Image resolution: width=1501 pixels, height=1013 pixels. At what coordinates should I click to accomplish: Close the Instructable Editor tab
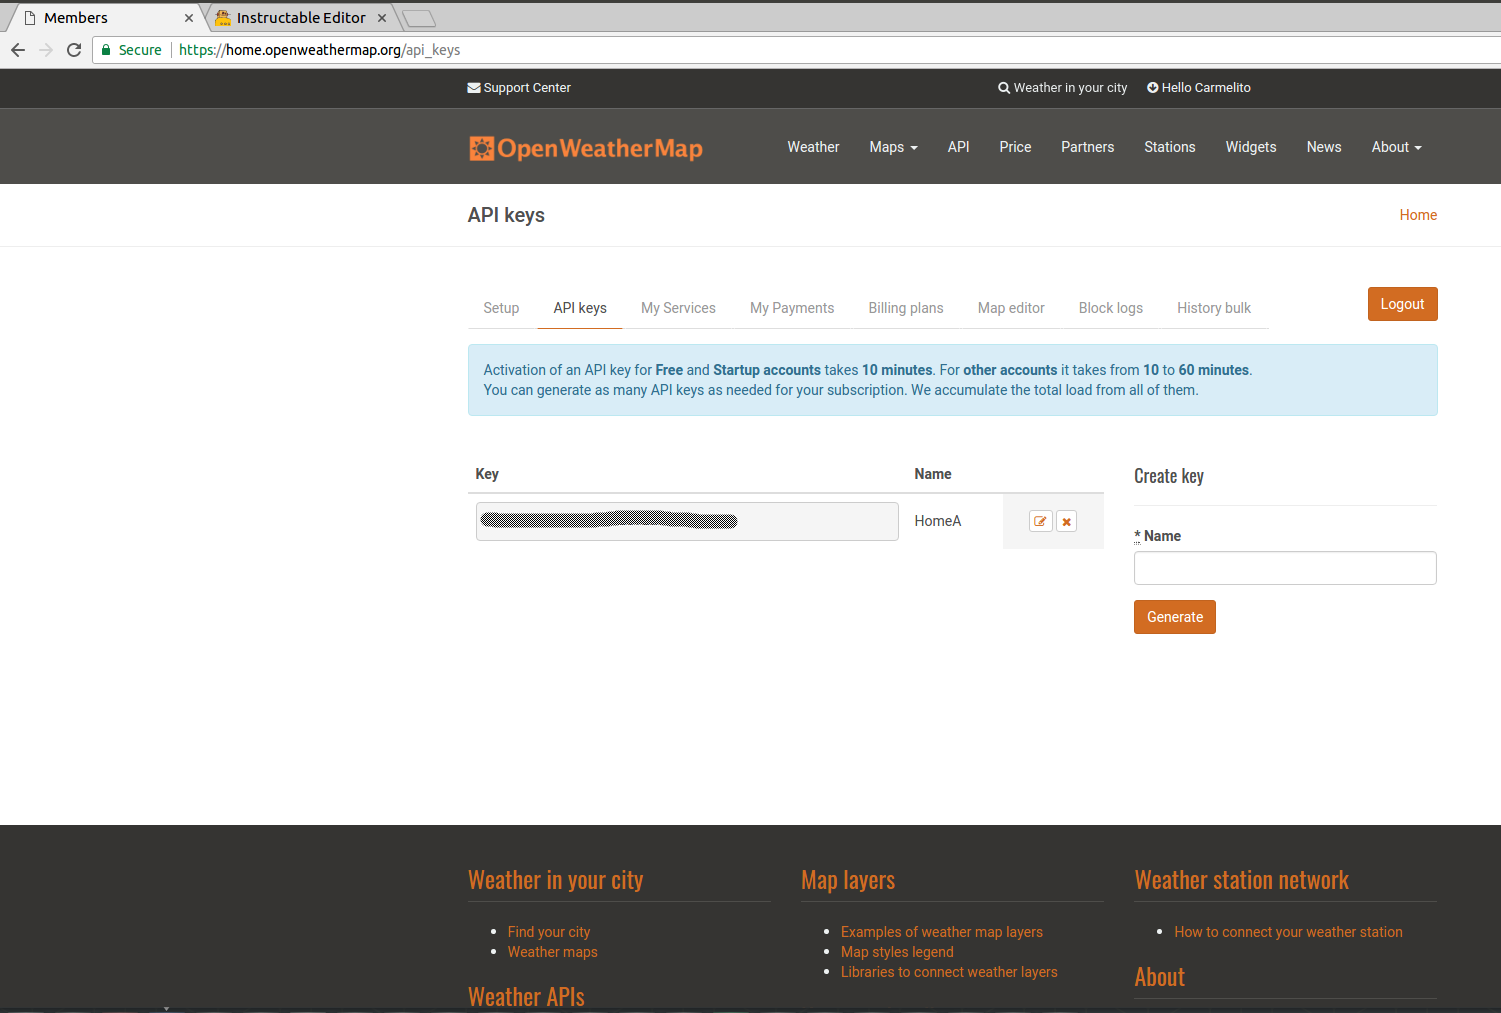pyautogui.click(x=382, y=18)
